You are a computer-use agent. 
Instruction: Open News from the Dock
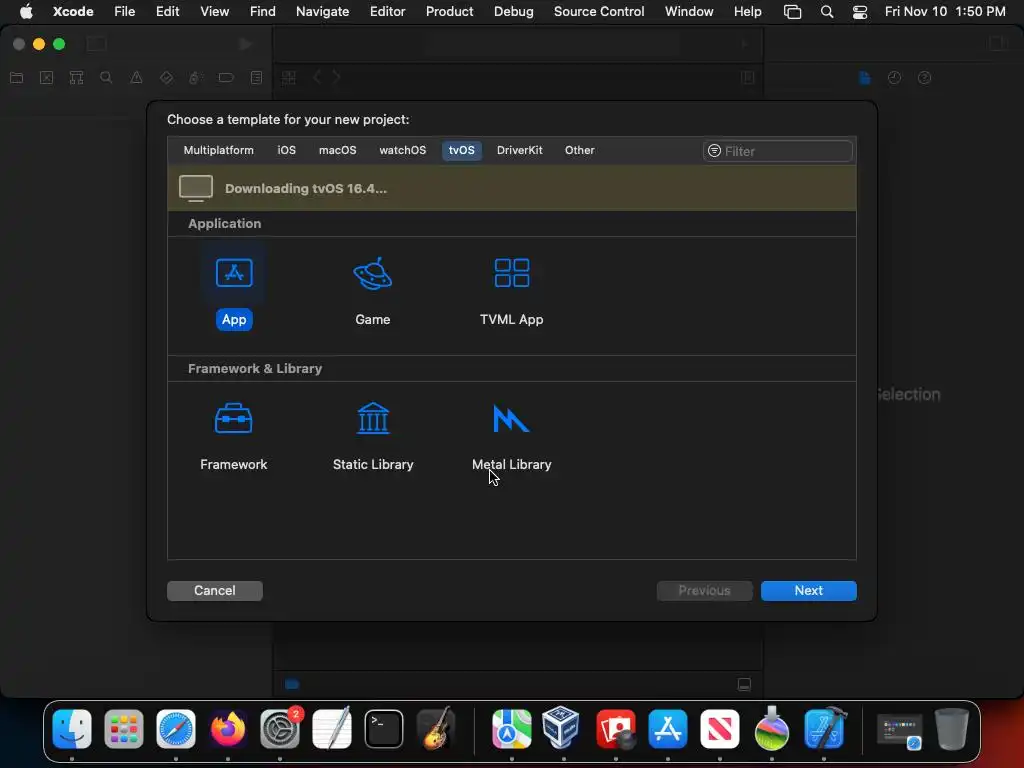(x=720, y=728)
